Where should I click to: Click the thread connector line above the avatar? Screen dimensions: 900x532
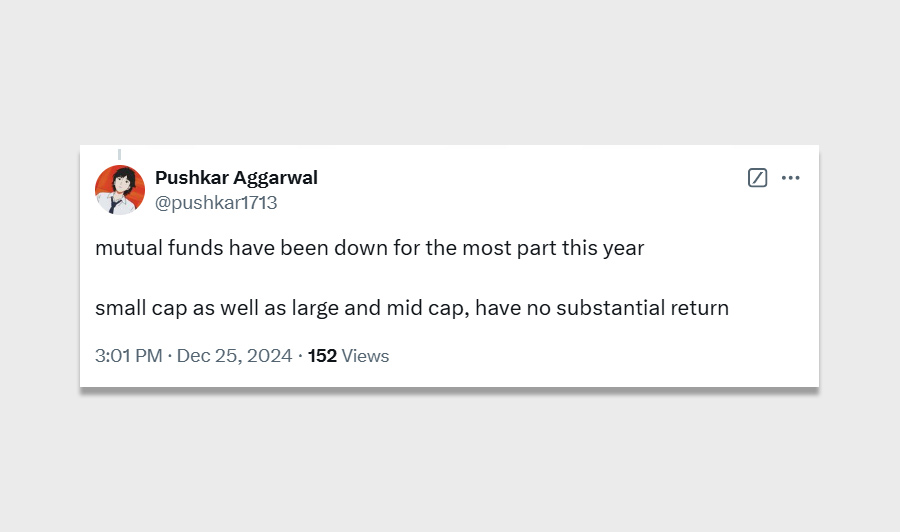point(119,154)
